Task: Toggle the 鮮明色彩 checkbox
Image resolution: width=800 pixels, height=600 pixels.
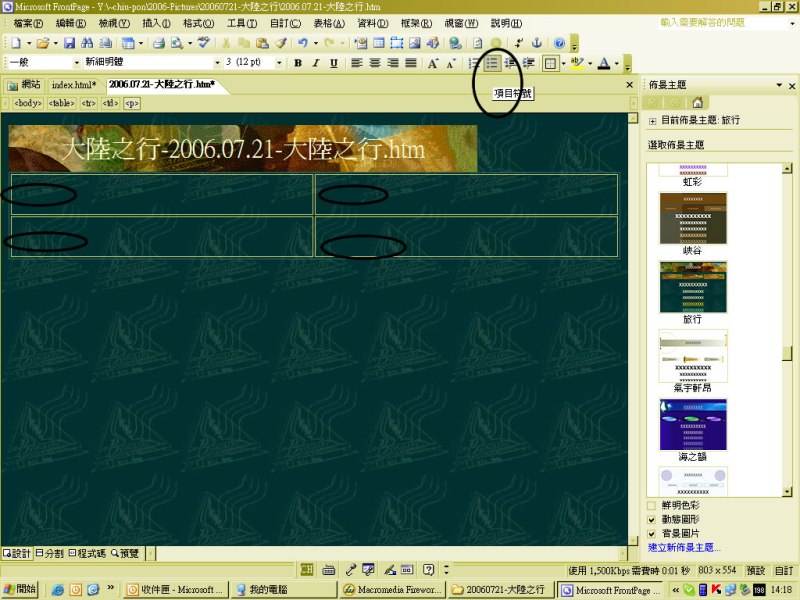Action: [x=652, y=506]
